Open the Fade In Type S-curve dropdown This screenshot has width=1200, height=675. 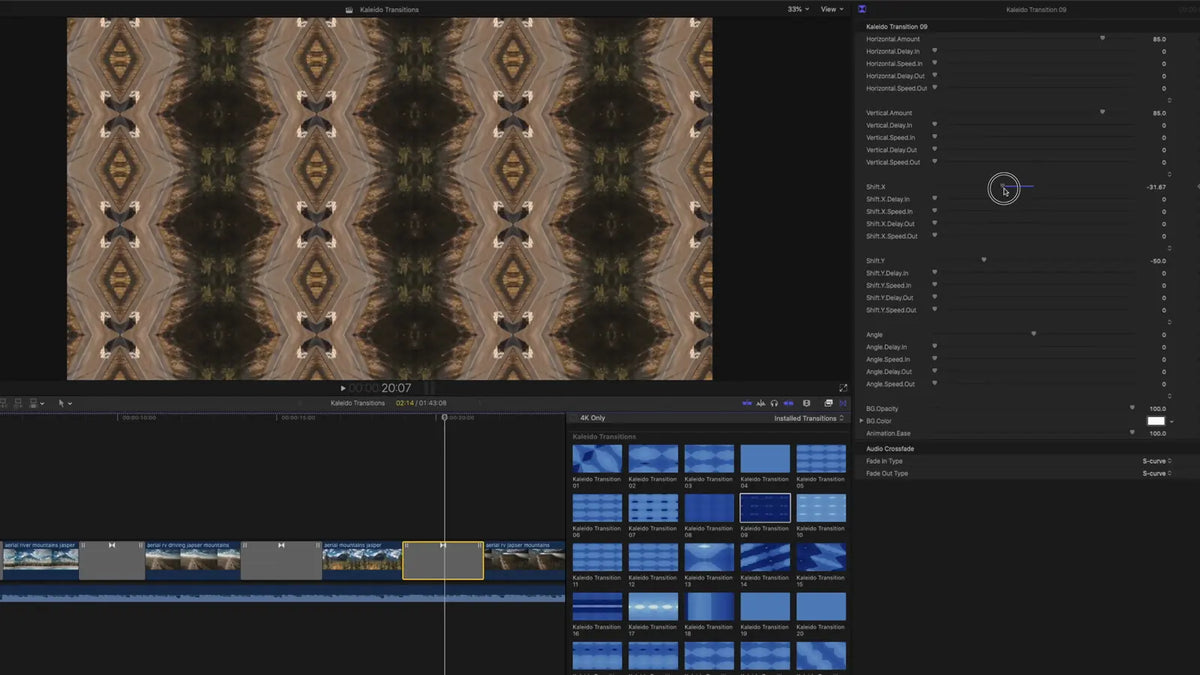coord(1155,461)
